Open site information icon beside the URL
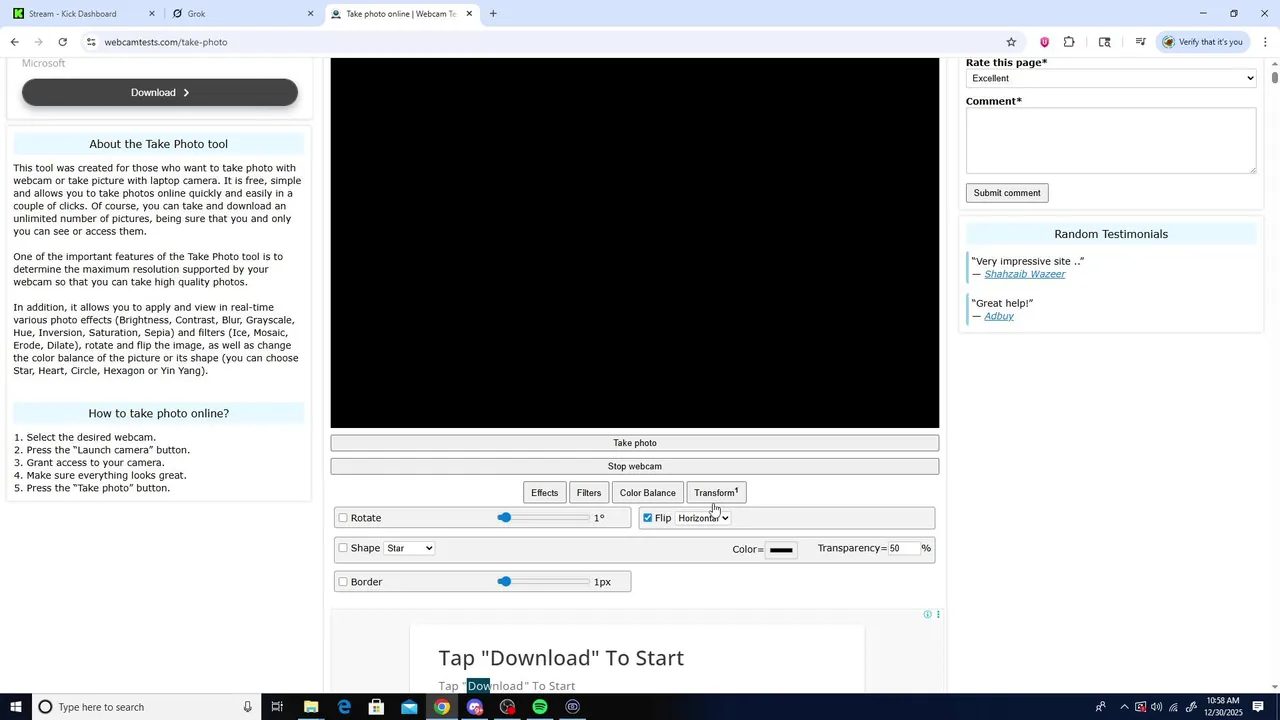 [x=91, y=42]
